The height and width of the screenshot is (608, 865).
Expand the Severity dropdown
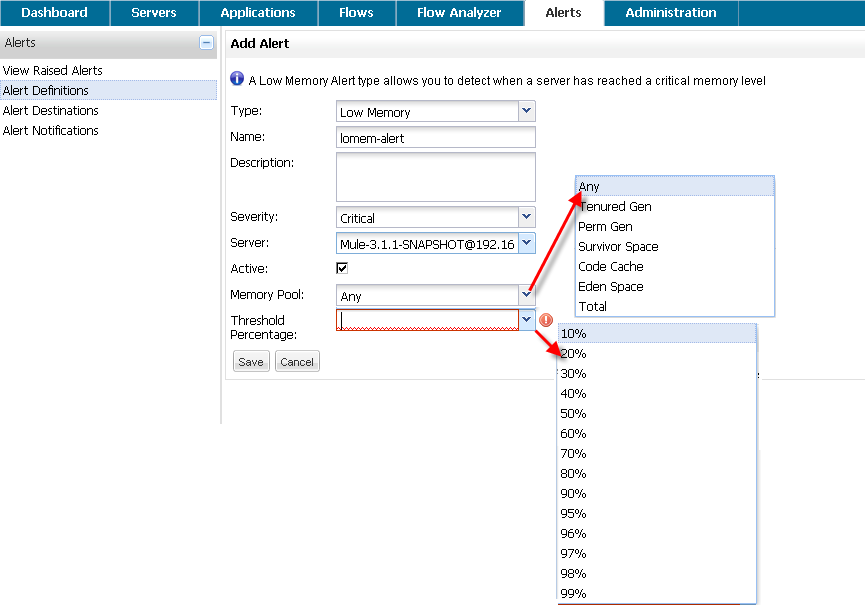[x=527, y=217]
